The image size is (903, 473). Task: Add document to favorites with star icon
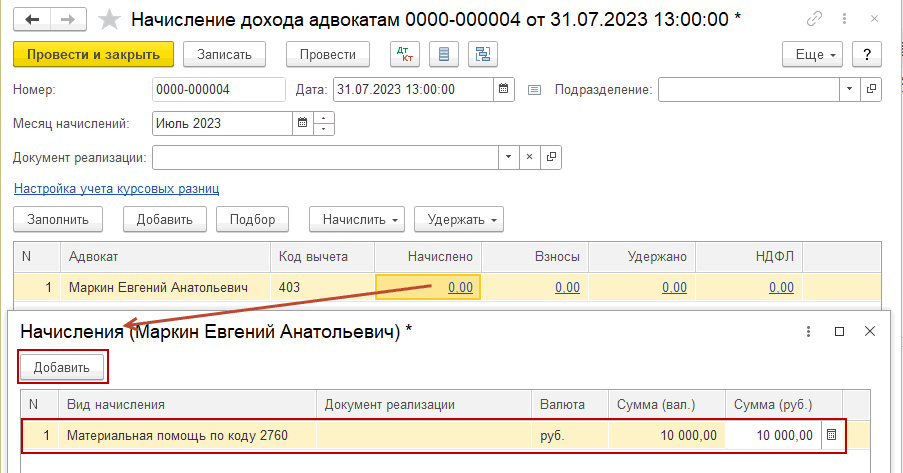111,20
